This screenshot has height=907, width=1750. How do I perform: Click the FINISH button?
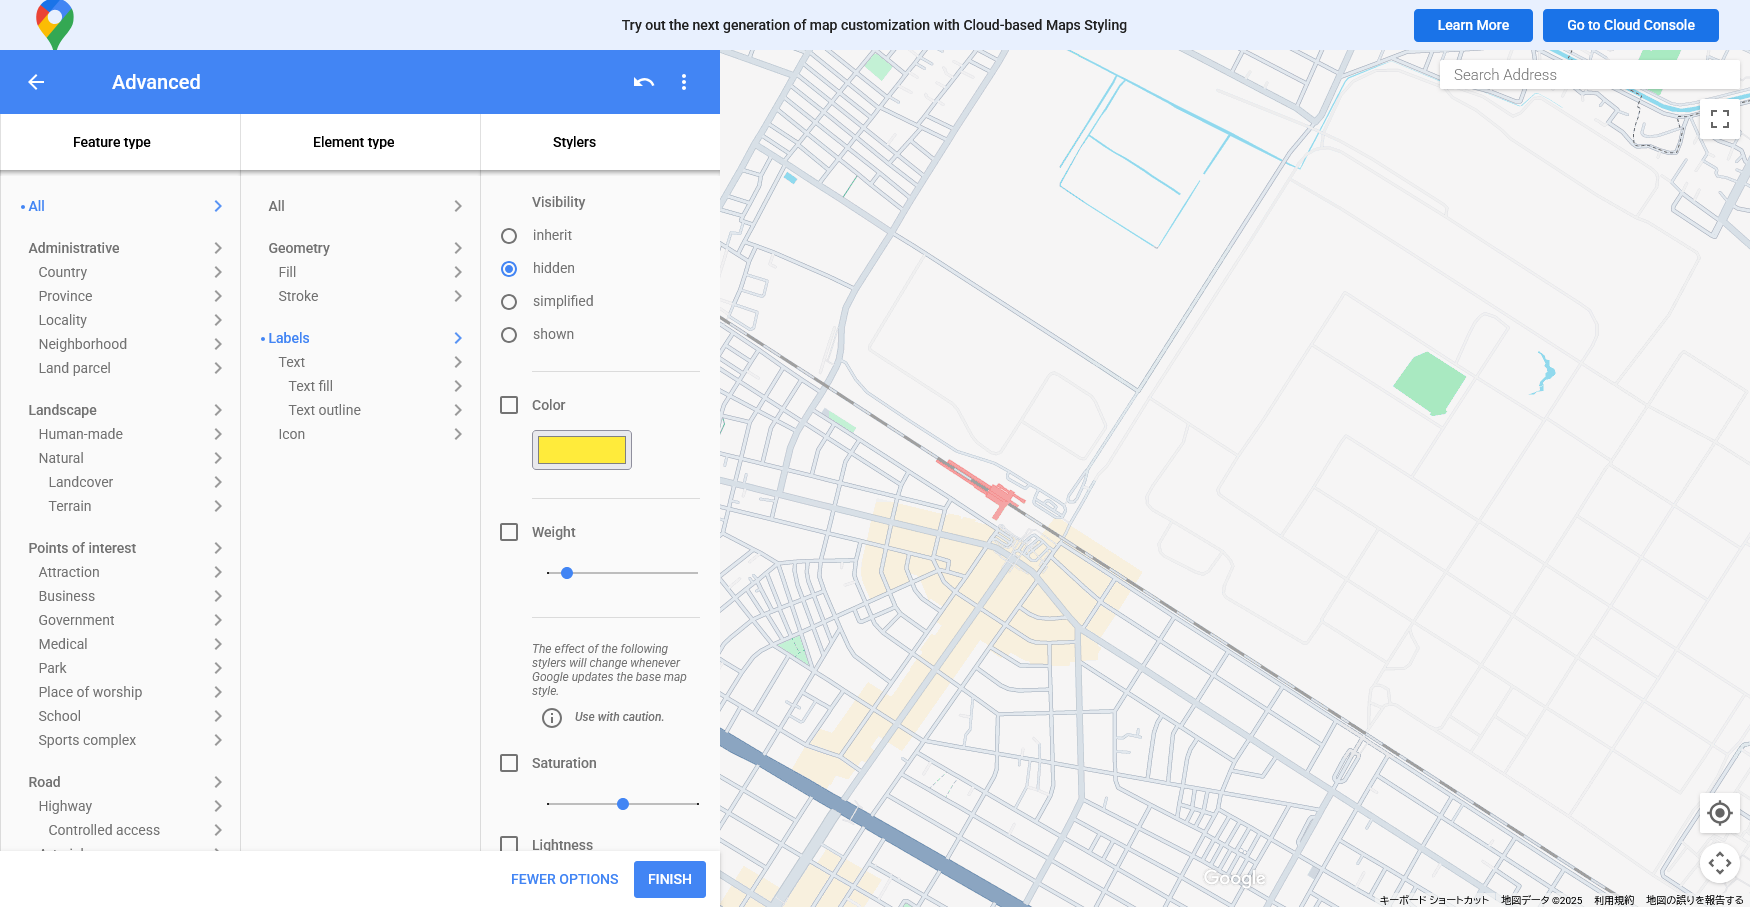669,879
